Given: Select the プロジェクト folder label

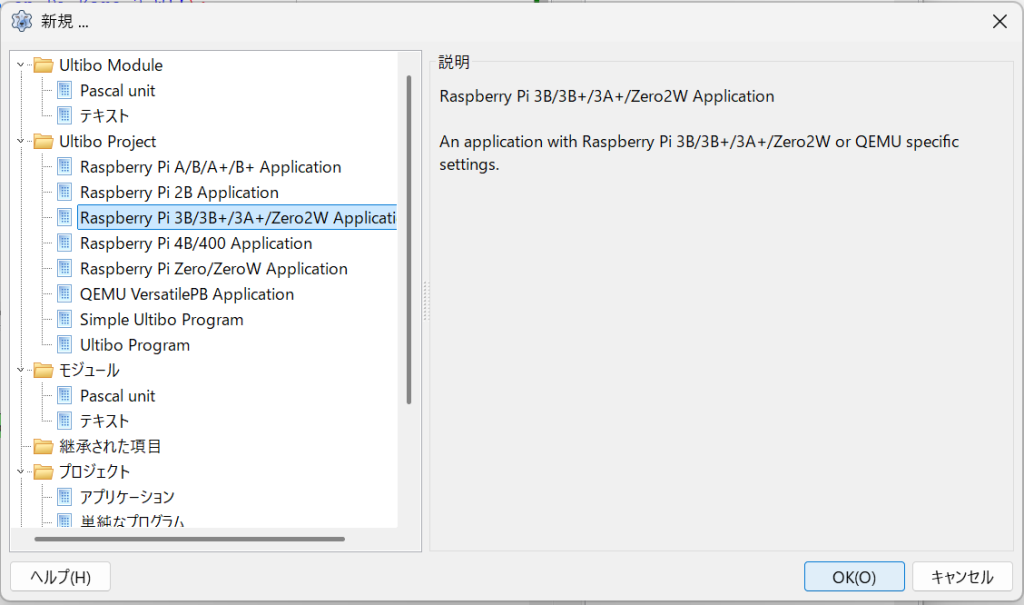Looking at the screenshot, I should (x=94, y=472).
